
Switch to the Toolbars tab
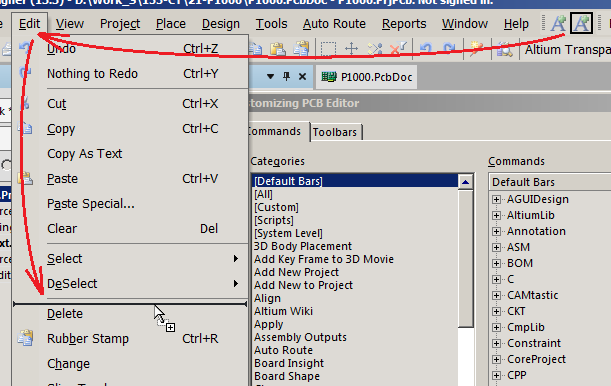pos(335,132)
